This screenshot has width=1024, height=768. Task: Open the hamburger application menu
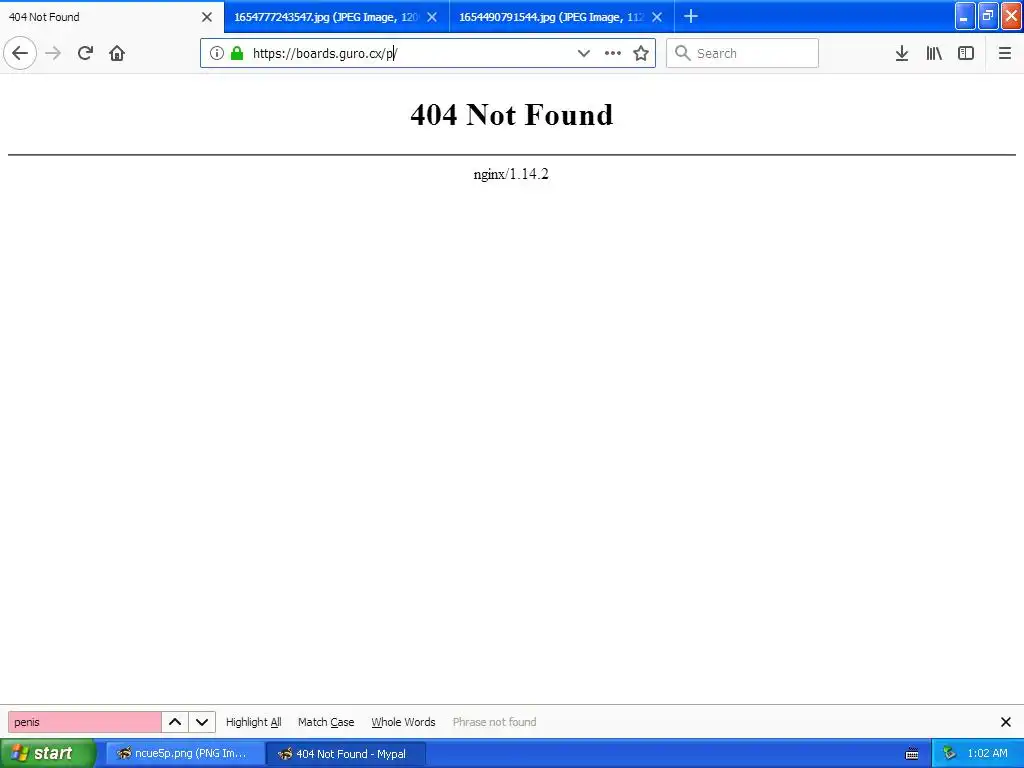pyautogui.click(x=1005, y=53)
